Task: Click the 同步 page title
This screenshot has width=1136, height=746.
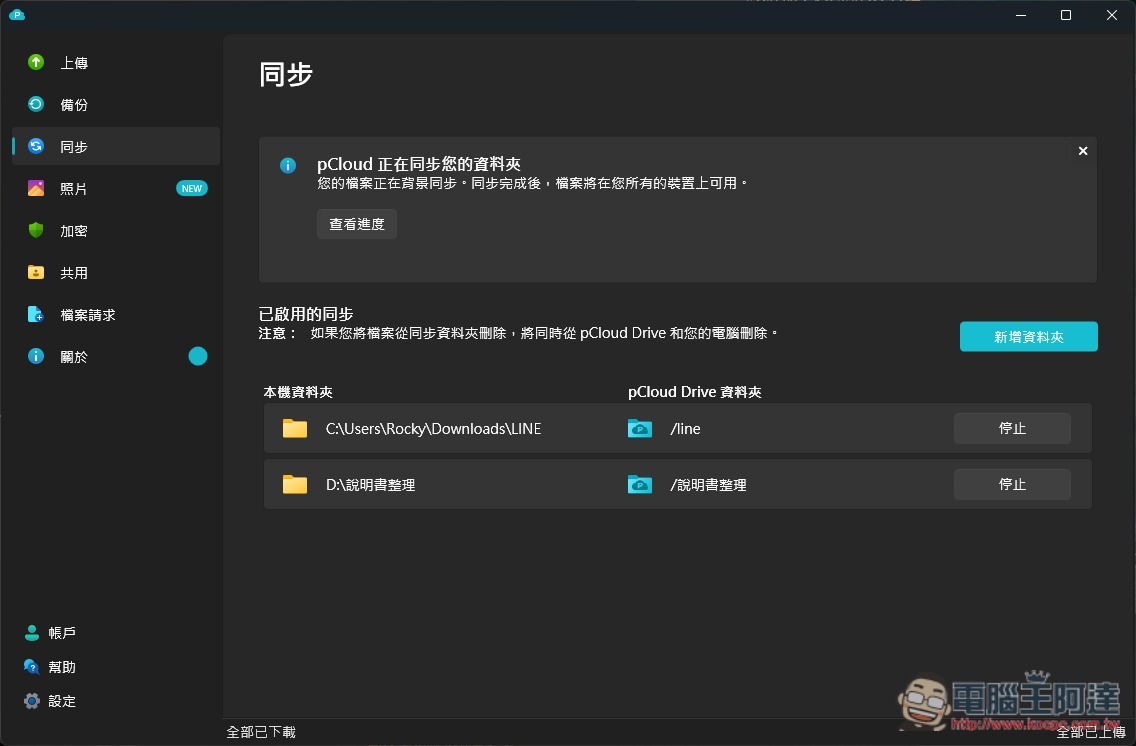Action: 285,75
